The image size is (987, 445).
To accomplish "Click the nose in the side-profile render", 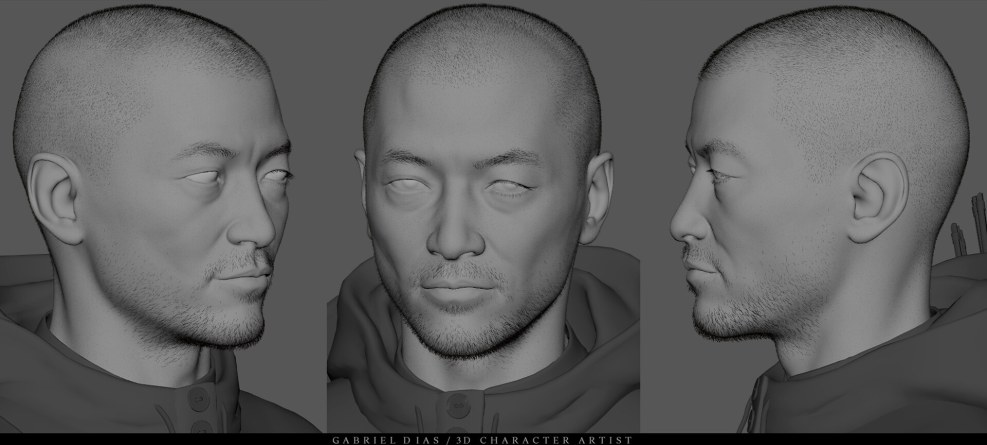I will point(684,225).
